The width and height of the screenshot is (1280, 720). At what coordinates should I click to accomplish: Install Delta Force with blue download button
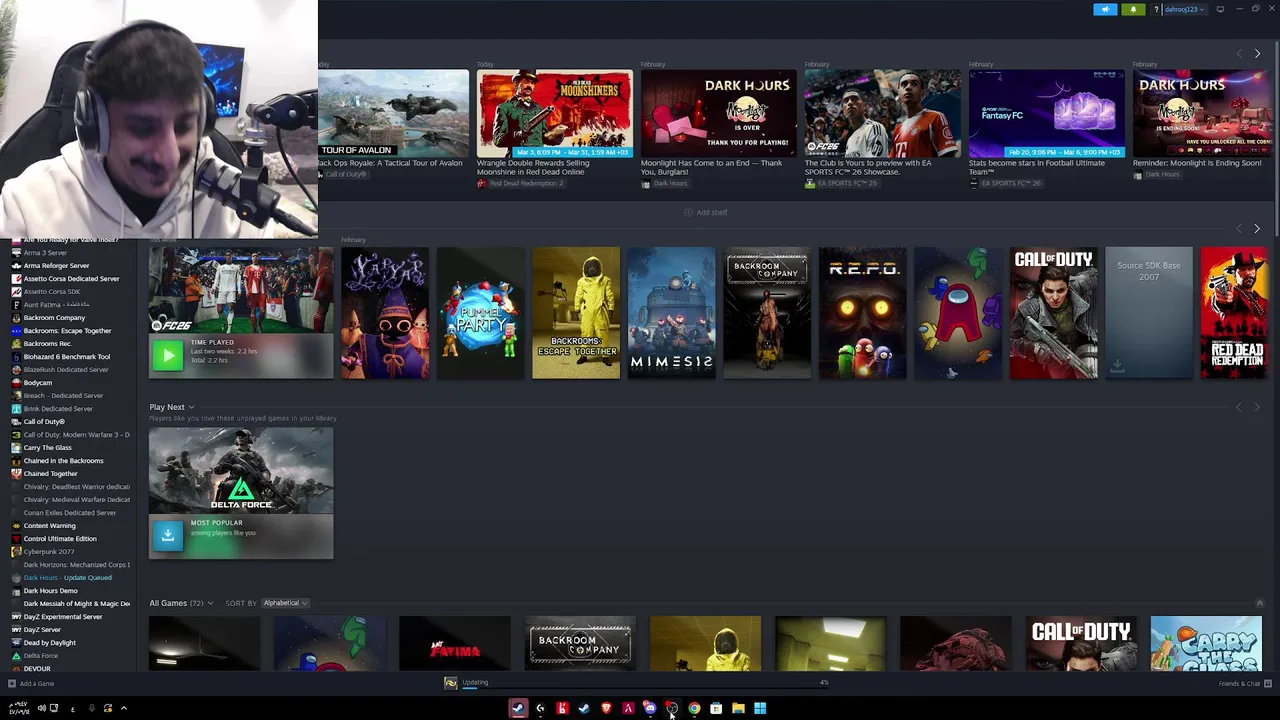click(x=168, y=535)
